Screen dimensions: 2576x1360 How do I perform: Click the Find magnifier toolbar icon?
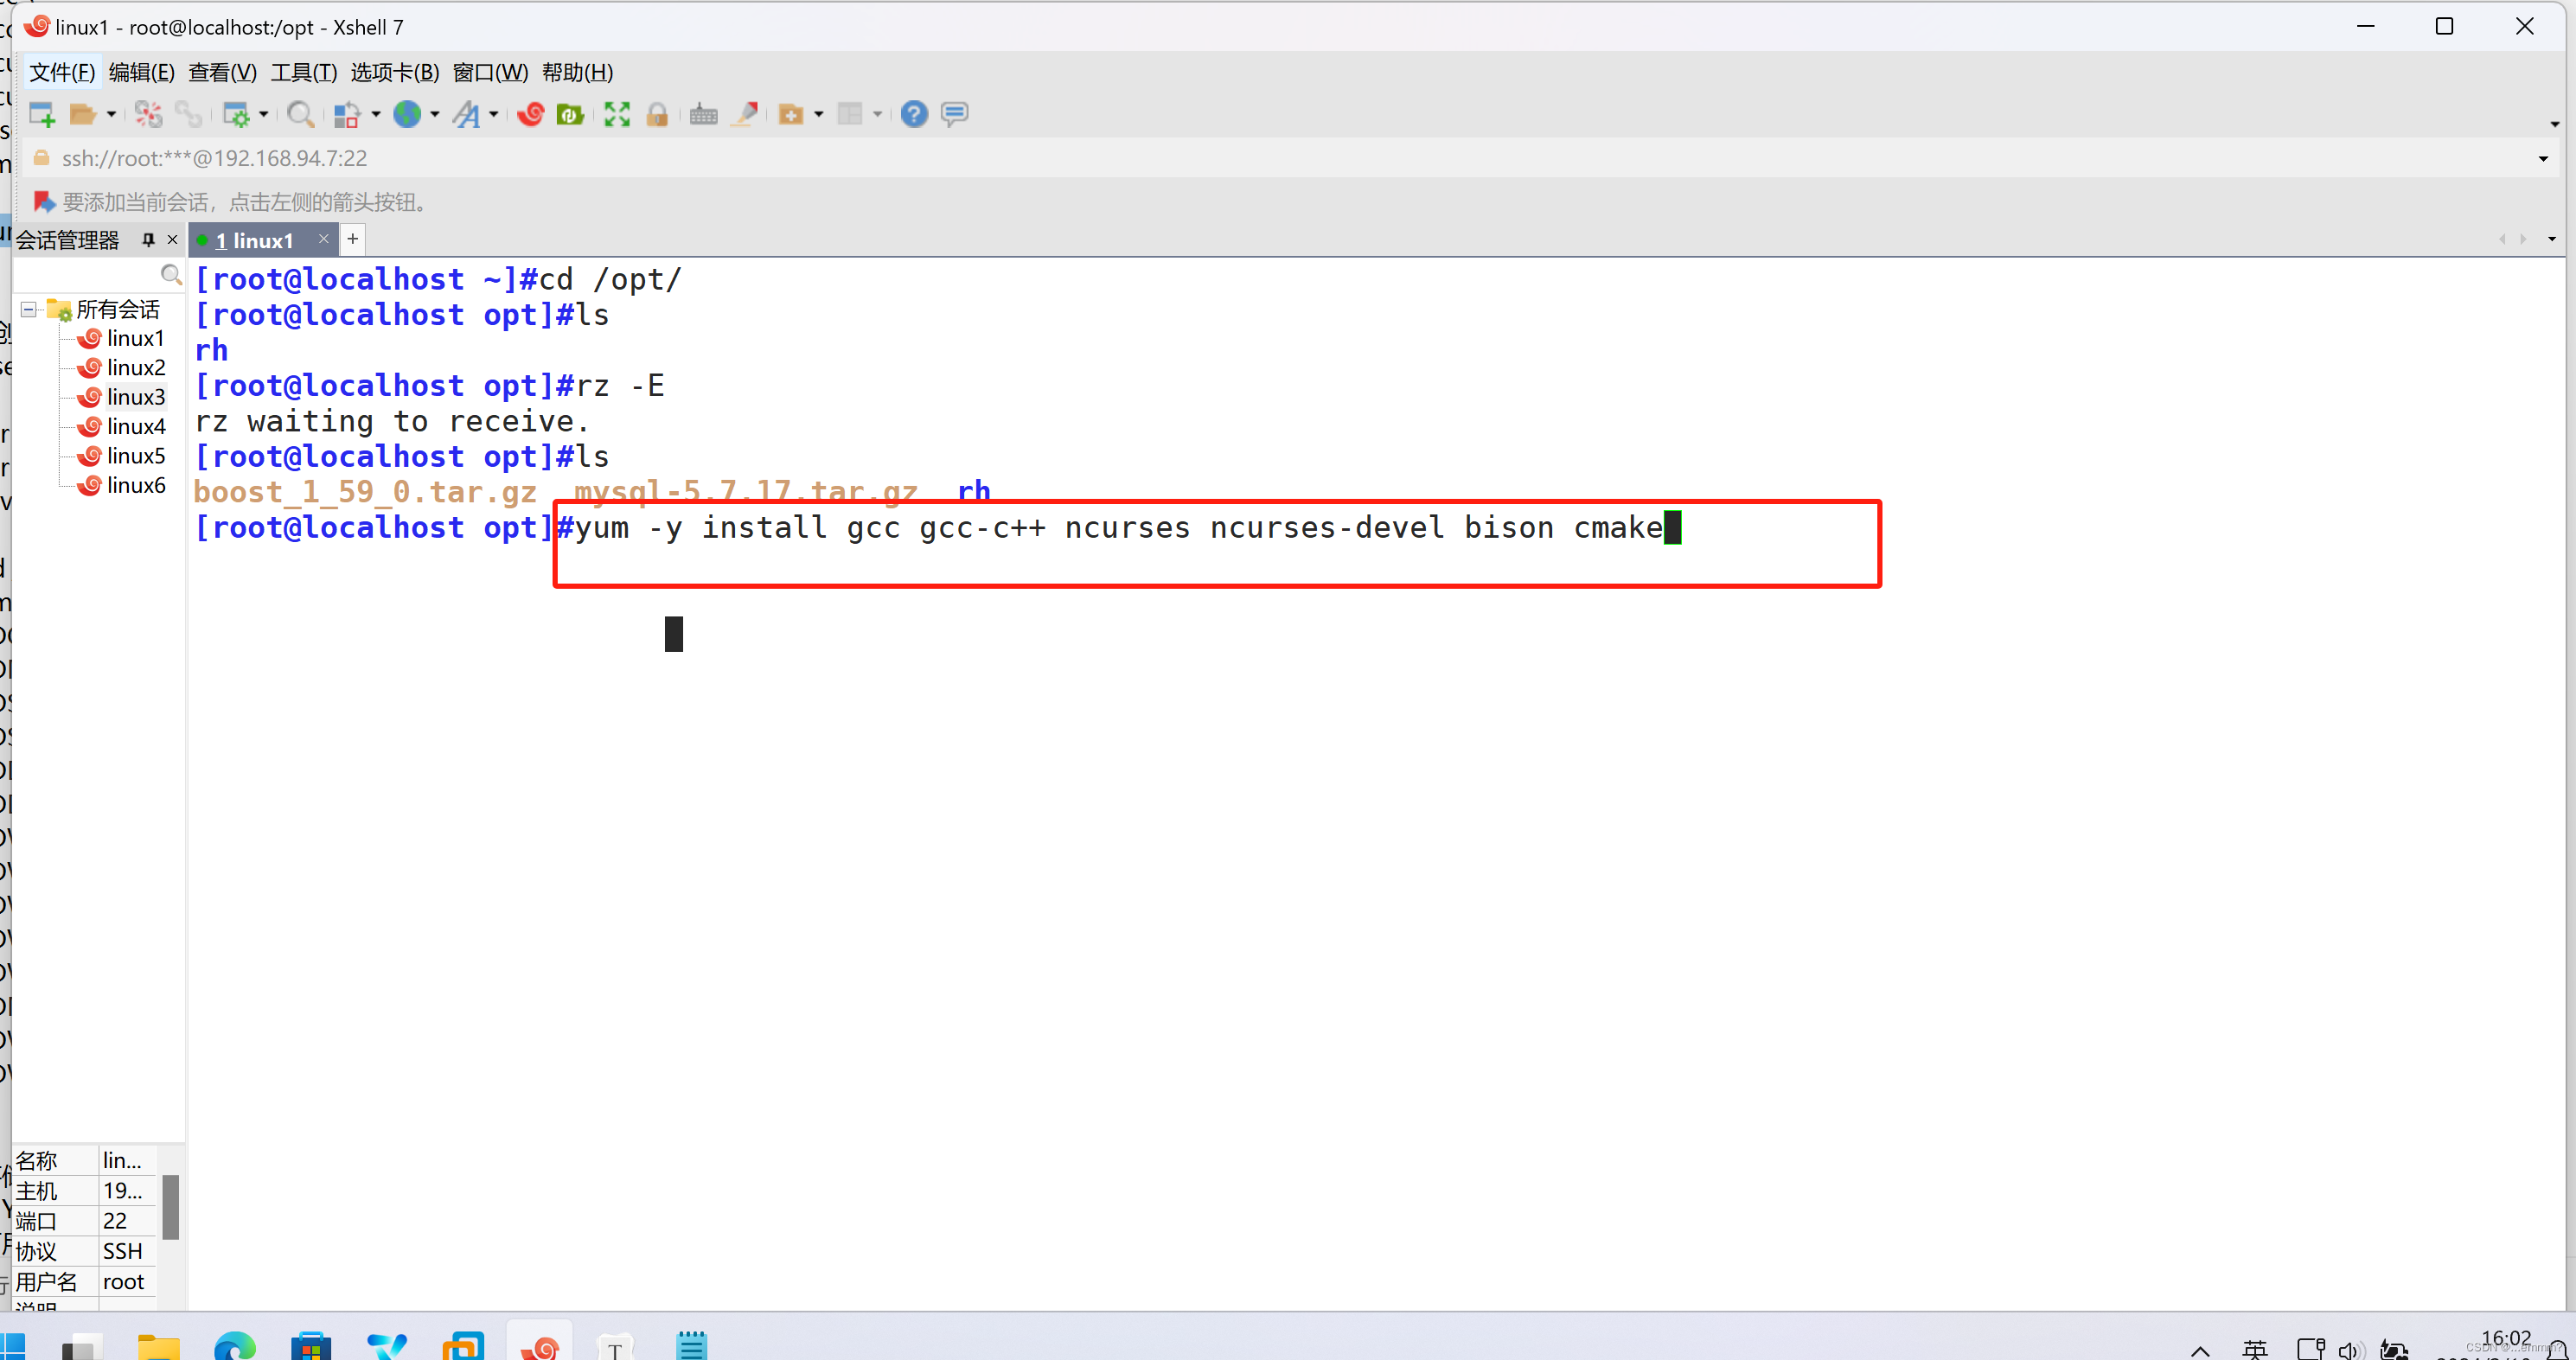(300, 114)
